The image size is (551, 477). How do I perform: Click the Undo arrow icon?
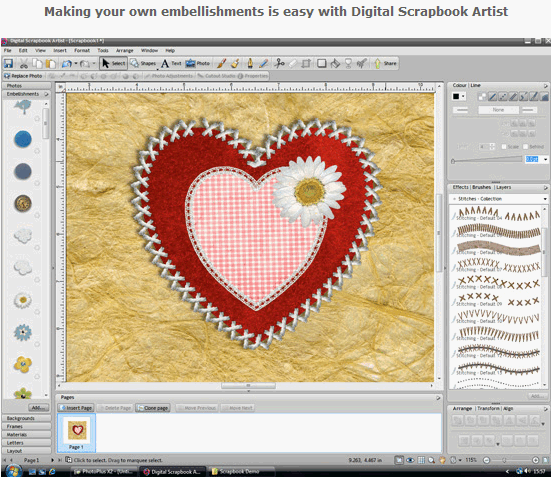[x=67, y=64]
